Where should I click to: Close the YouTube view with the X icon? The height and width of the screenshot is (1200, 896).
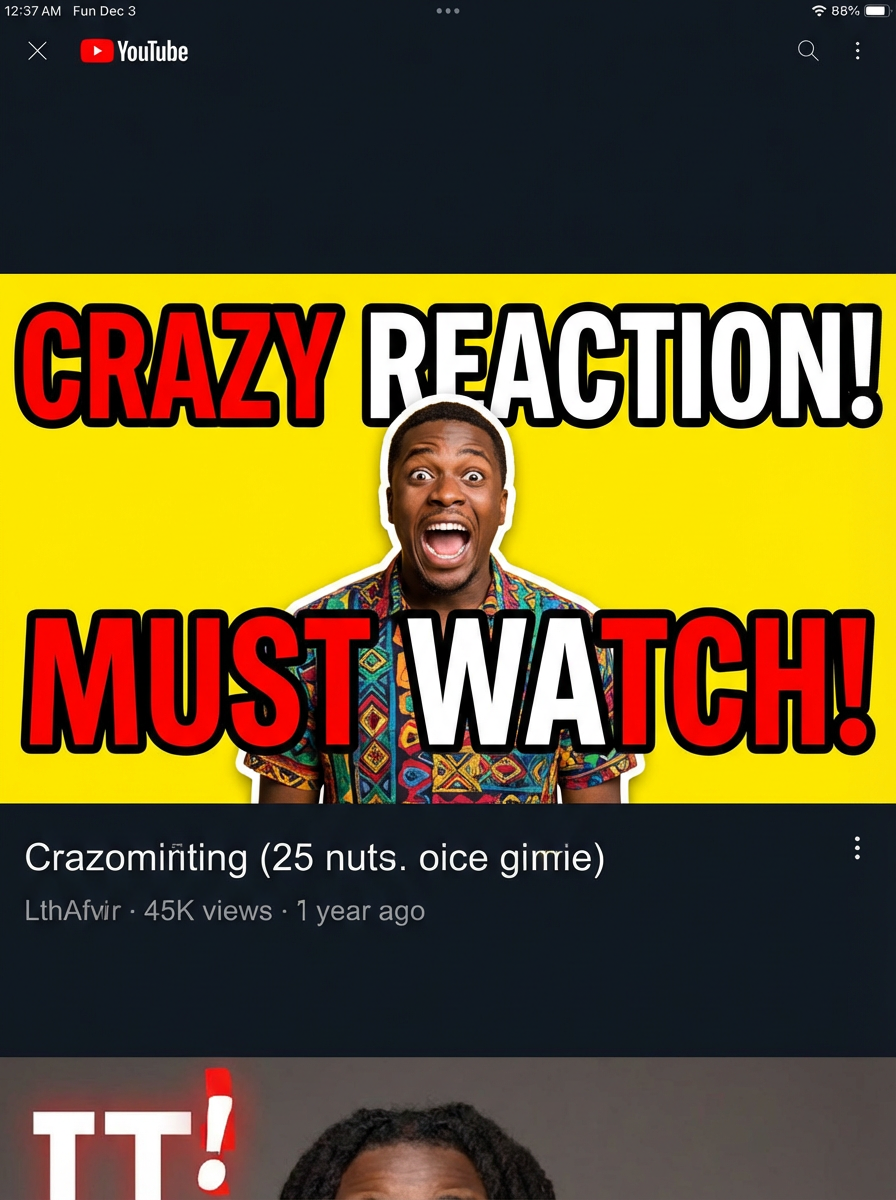coord(37,51)
